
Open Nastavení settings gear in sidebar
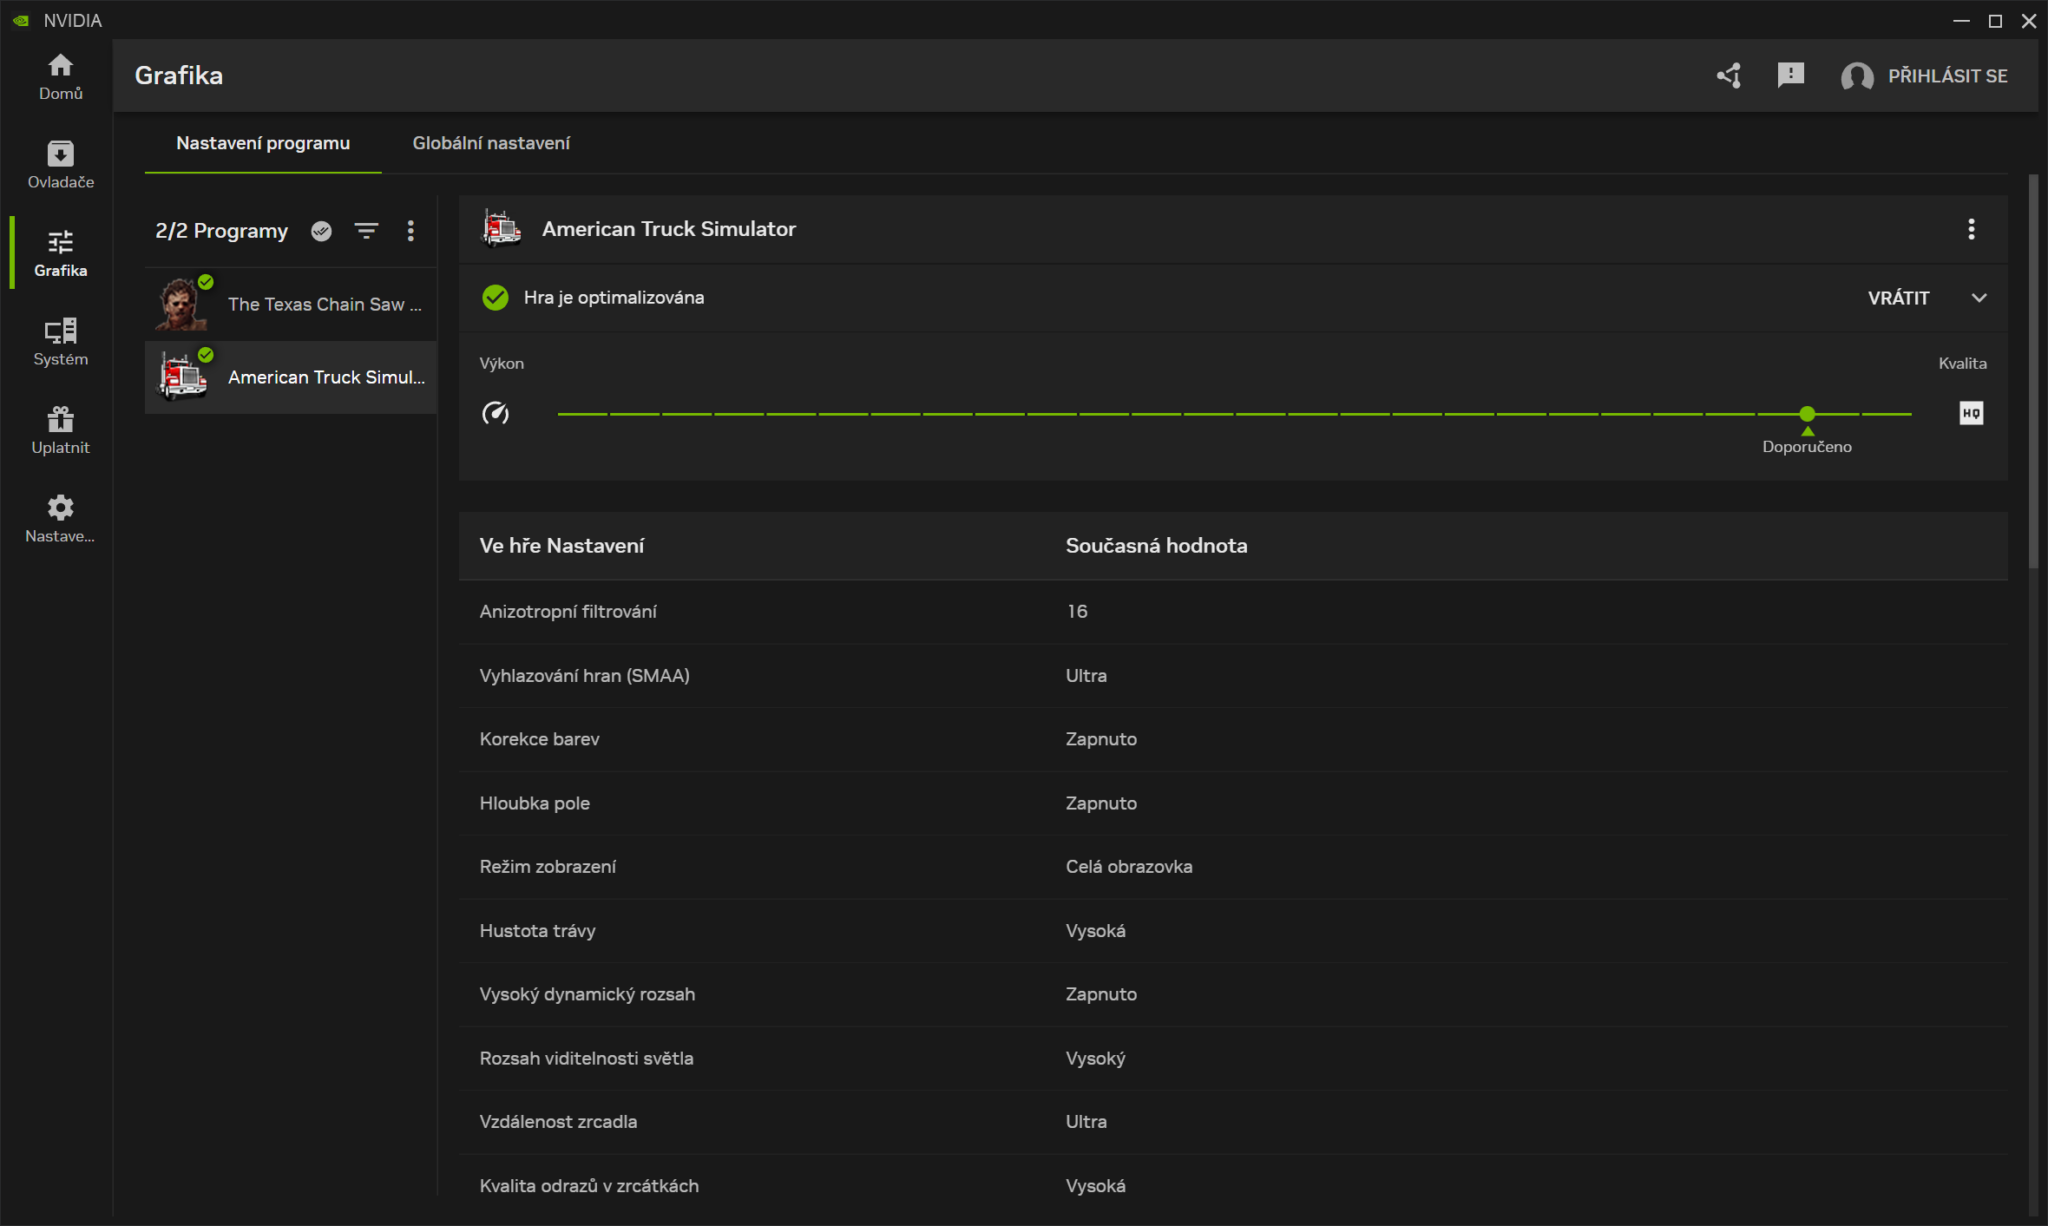pyautogui.click(x=60, y=519)
